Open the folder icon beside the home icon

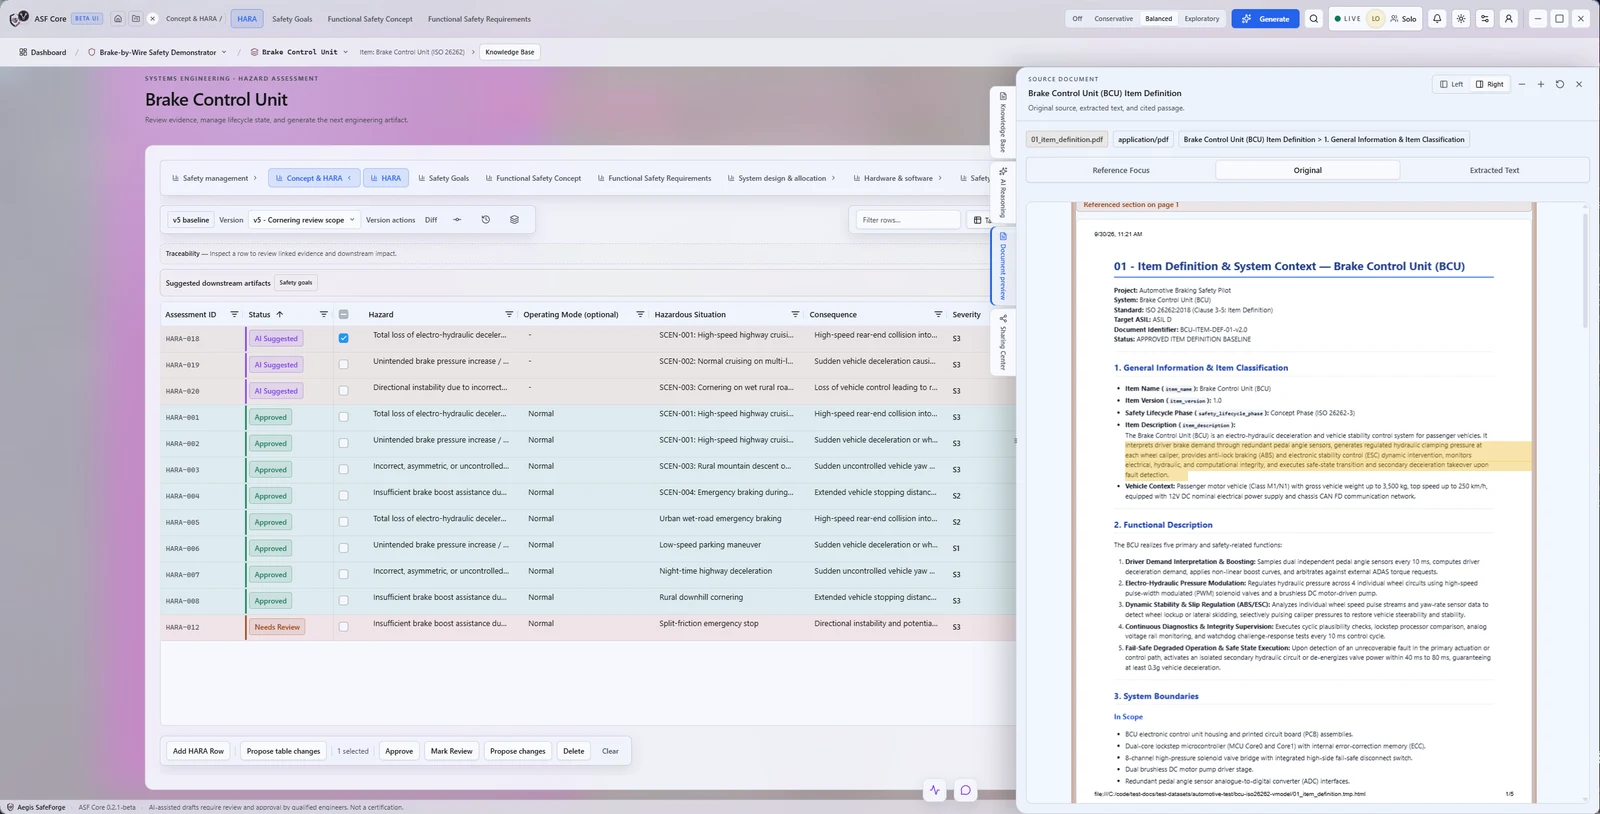point(135,18)
